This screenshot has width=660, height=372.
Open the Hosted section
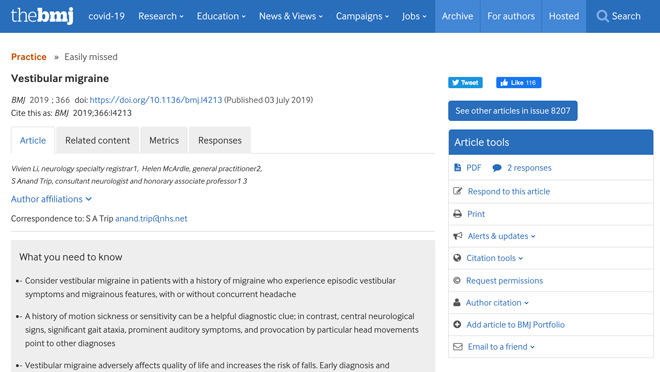coord(564,16)
